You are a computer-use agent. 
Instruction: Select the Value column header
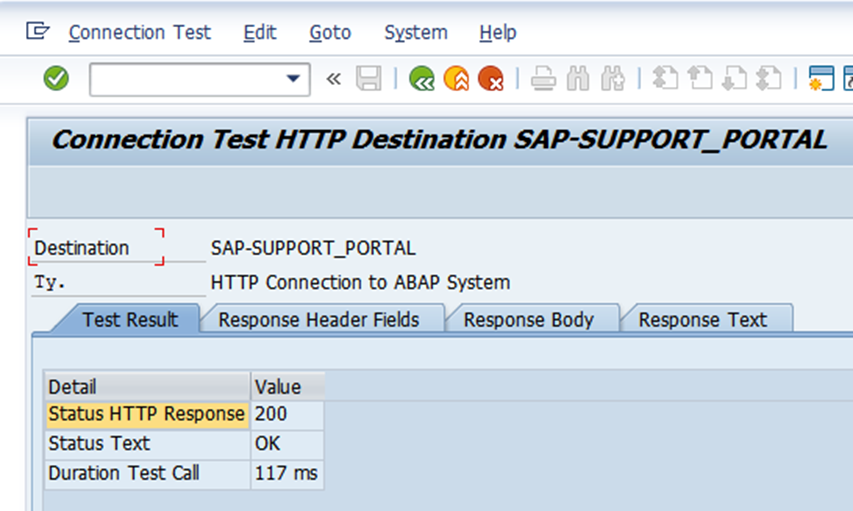click(x=288, y=387)
